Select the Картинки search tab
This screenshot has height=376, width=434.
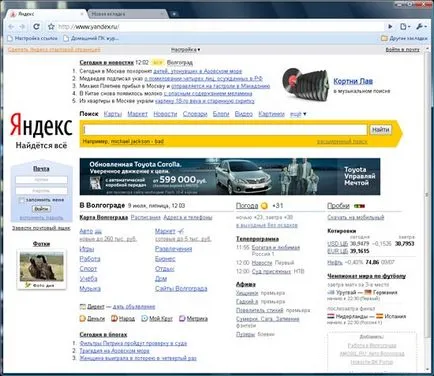point(271,114)
